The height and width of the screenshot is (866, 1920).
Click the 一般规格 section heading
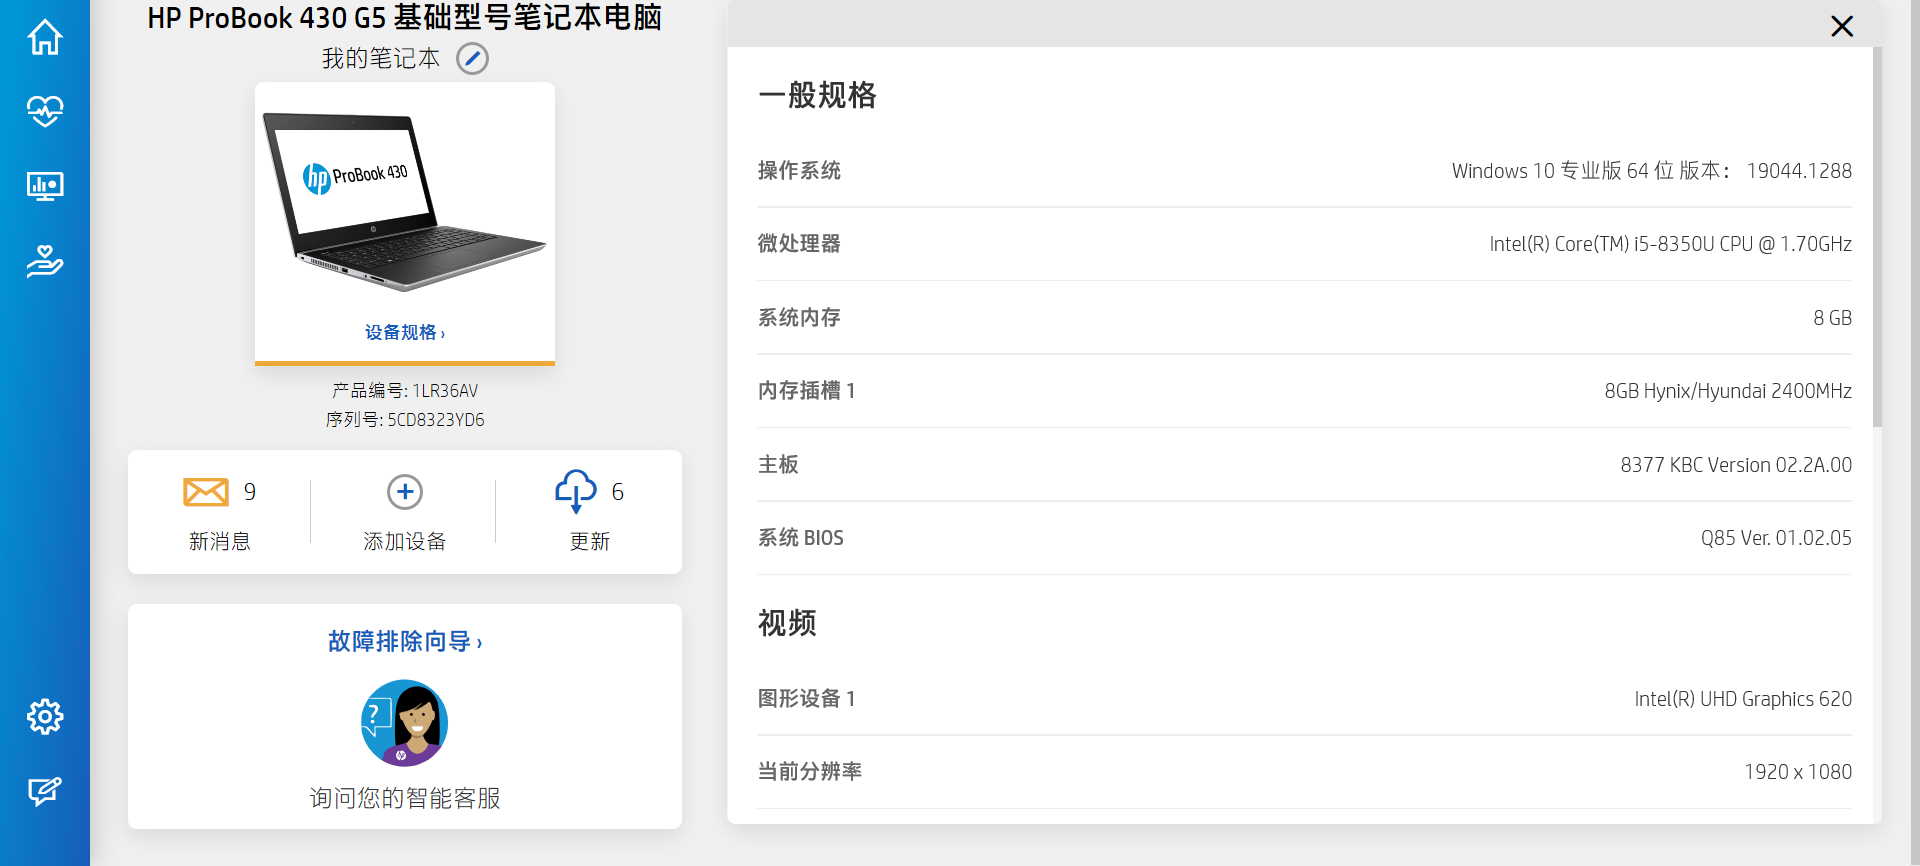[x=817, y=95]
